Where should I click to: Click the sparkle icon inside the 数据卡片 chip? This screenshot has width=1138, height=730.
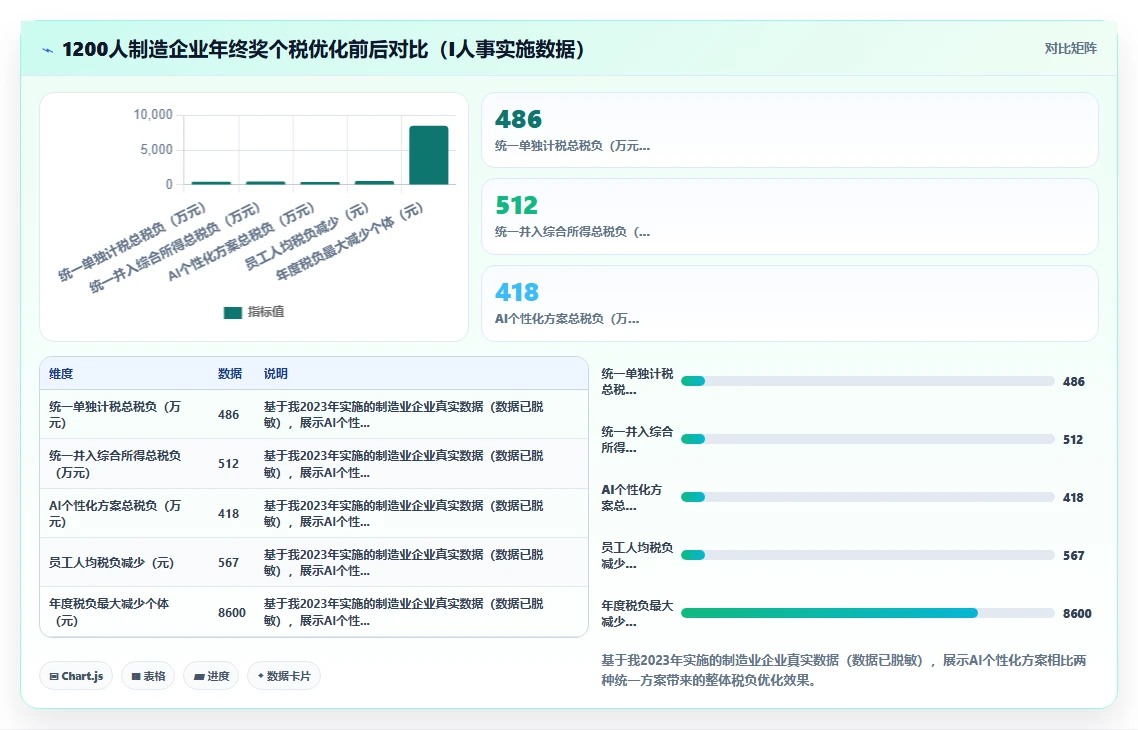click(x=261, y=676)
